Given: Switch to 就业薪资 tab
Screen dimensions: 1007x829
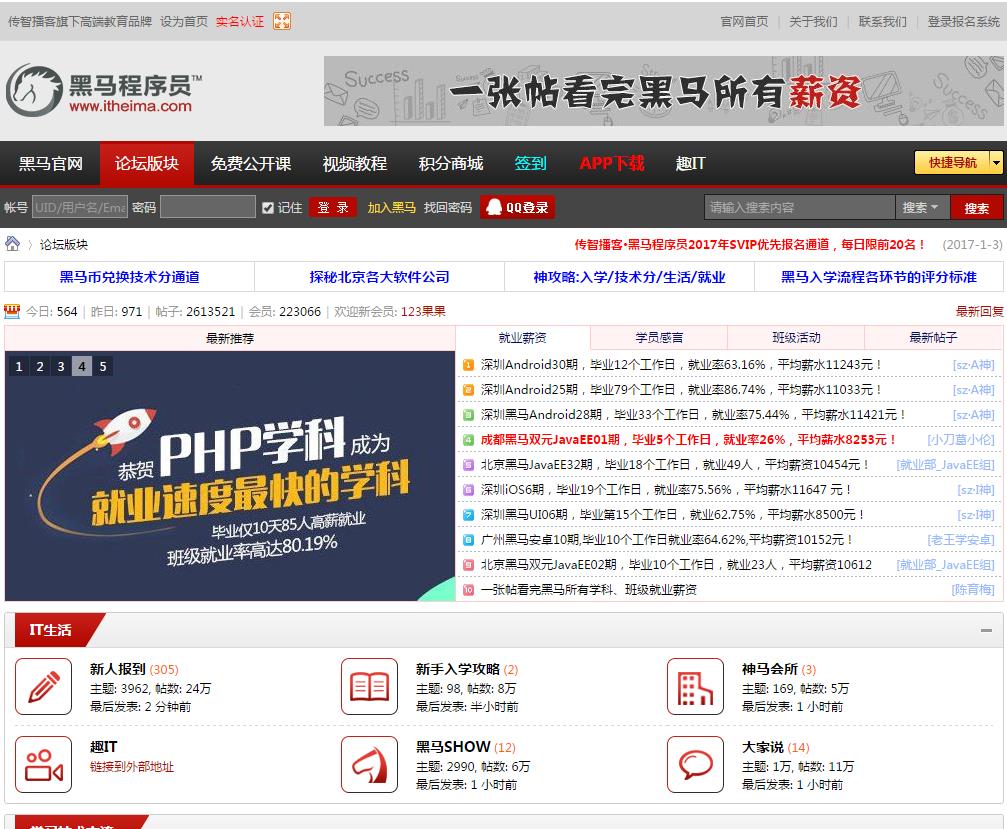Looking at the screenshot, I should tap(523, 338).
